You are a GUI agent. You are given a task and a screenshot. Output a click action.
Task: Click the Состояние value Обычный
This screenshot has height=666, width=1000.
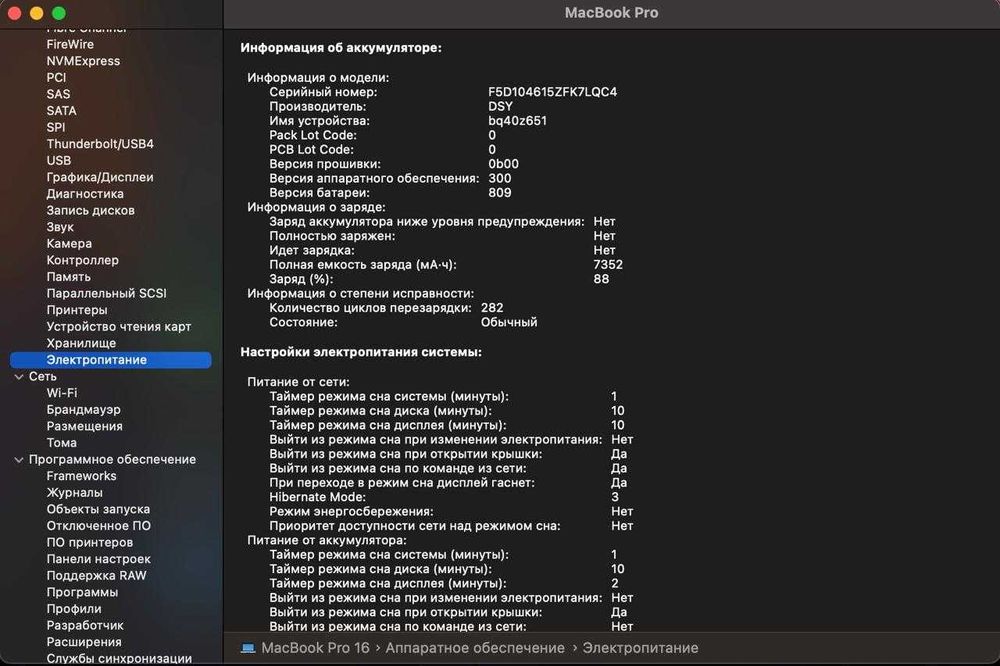(x=508, y=322)
